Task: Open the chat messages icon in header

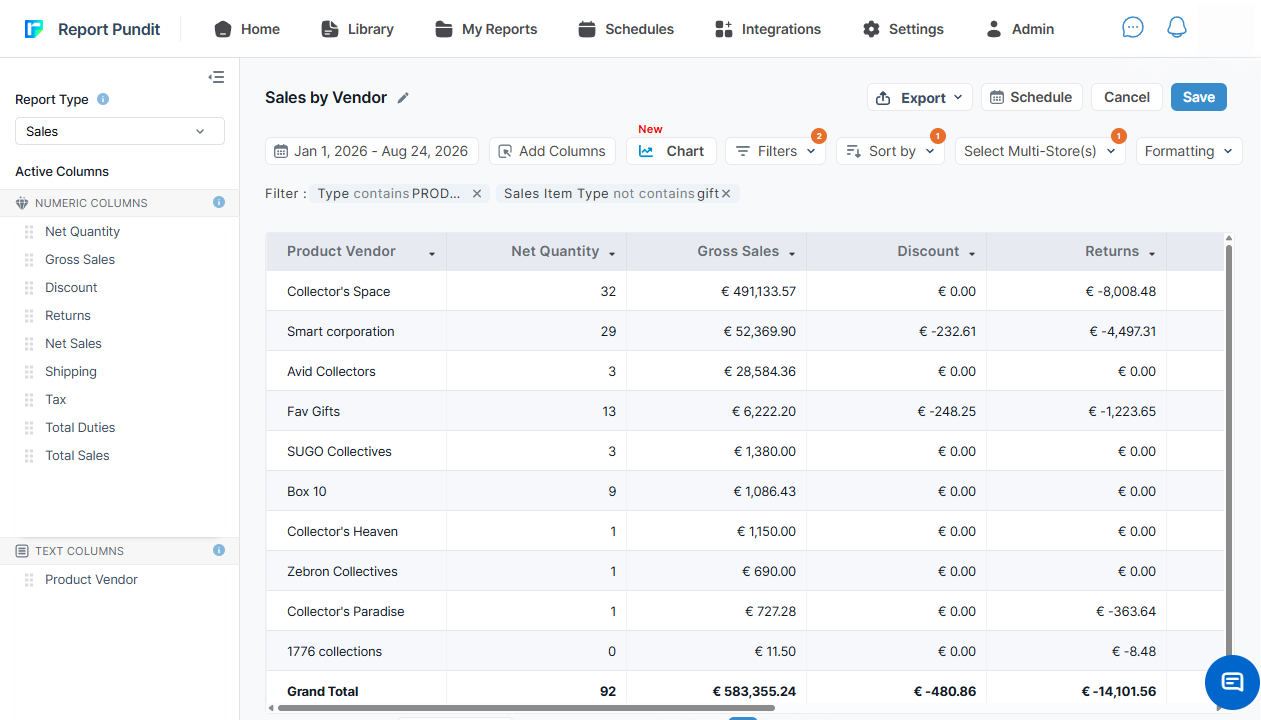Action: [1132, 28]
